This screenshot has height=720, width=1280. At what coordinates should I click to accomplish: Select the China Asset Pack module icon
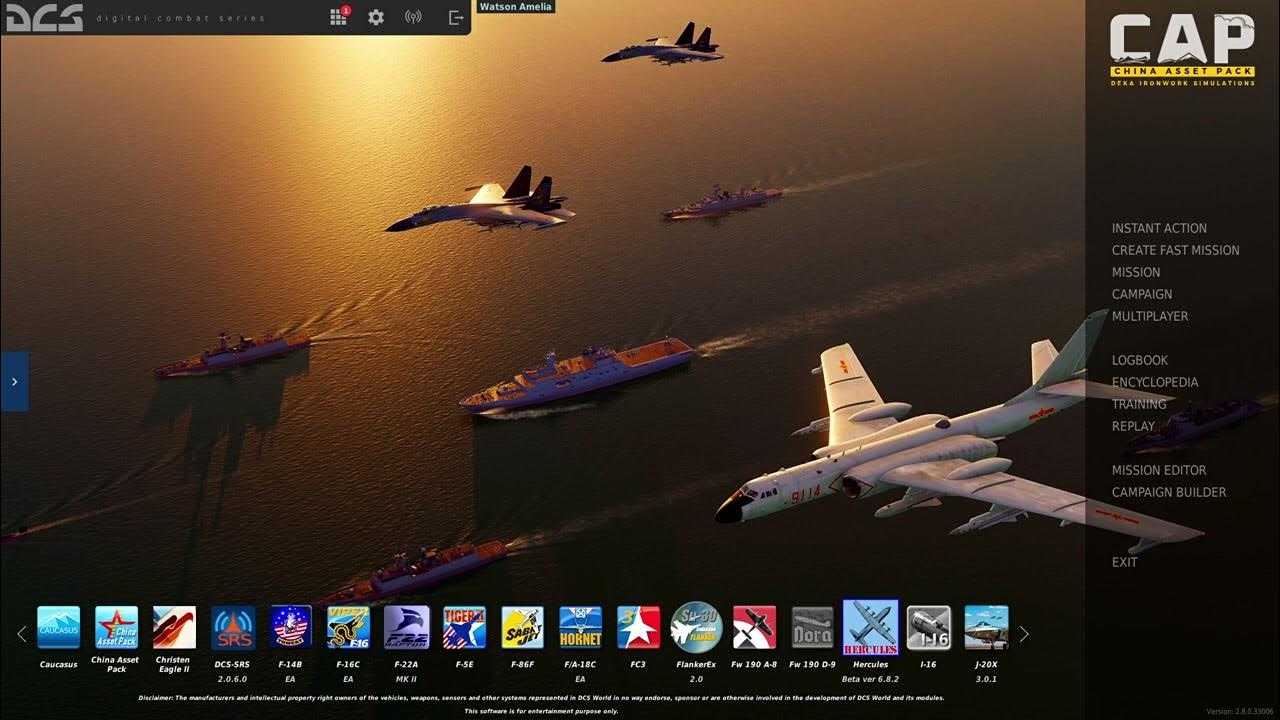pos(116,627)
